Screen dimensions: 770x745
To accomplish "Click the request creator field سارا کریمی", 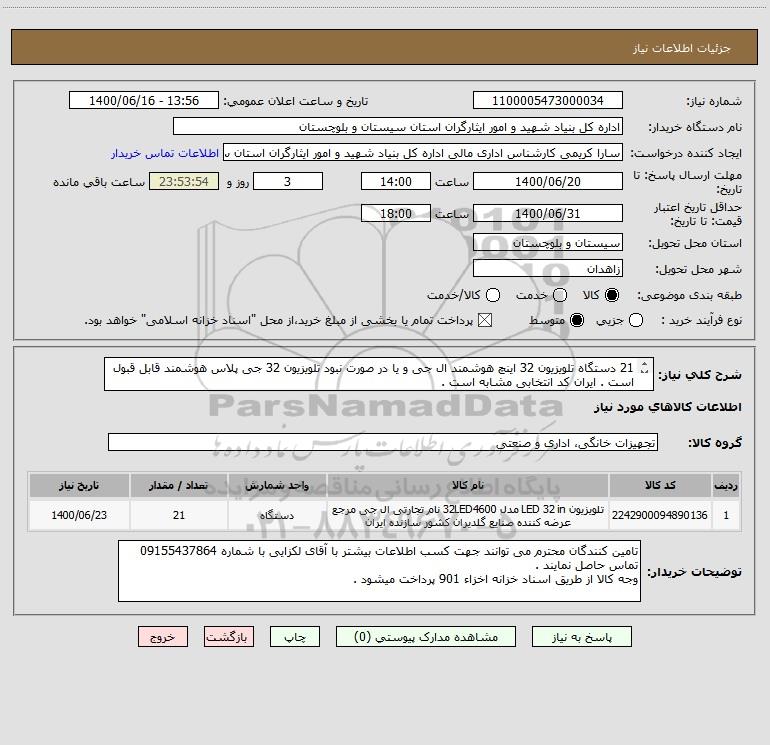I will tap(423, 153).
